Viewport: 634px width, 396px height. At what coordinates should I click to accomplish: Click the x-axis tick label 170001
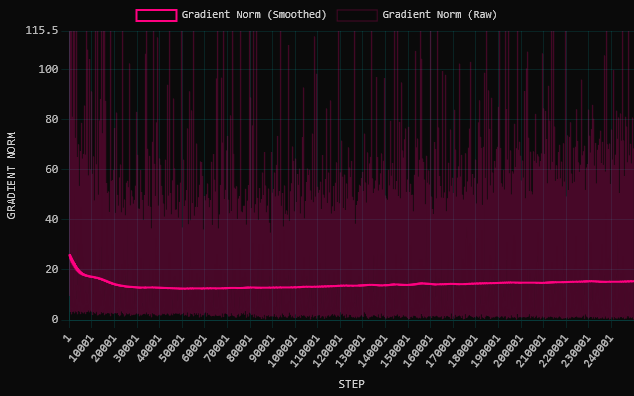(441, 351)
